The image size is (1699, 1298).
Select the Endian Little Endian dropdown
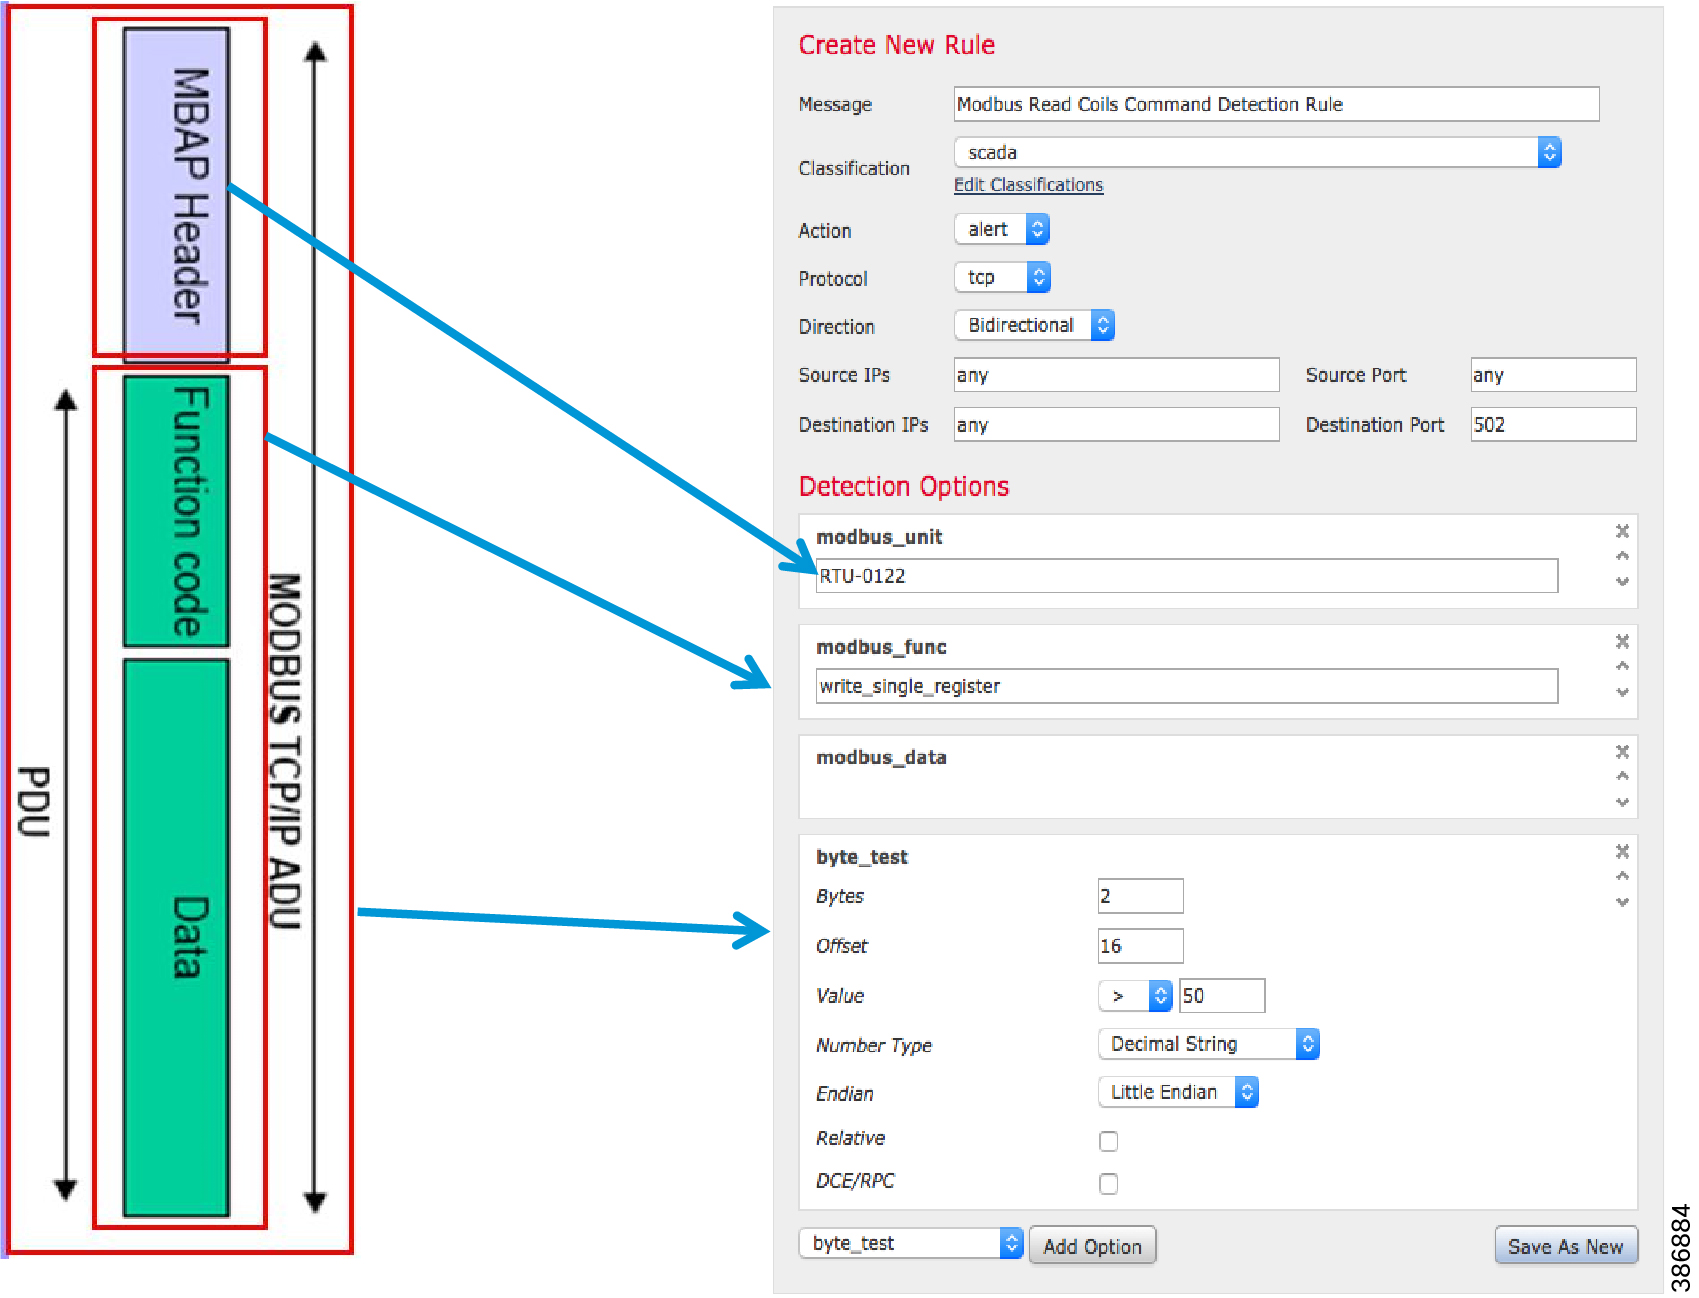tap(1178, 1092)
